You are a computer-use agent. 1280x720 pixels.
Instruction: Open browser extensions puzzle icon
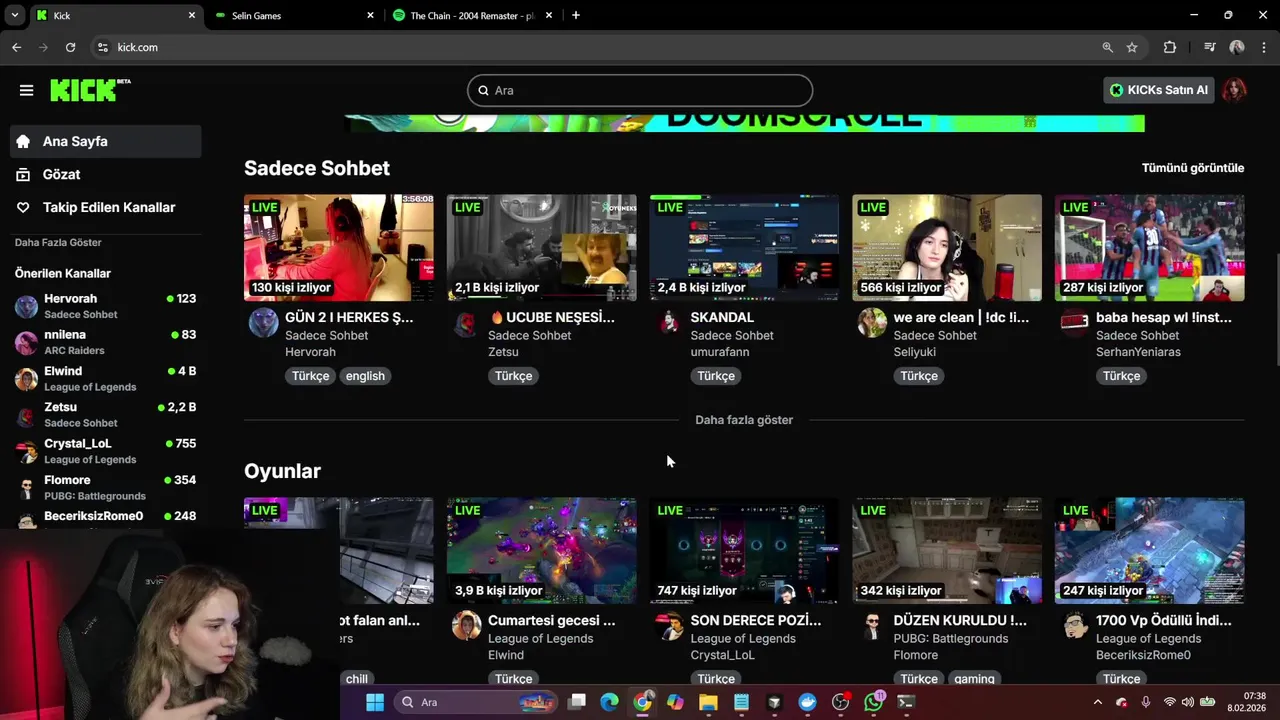click(1170, 47)
